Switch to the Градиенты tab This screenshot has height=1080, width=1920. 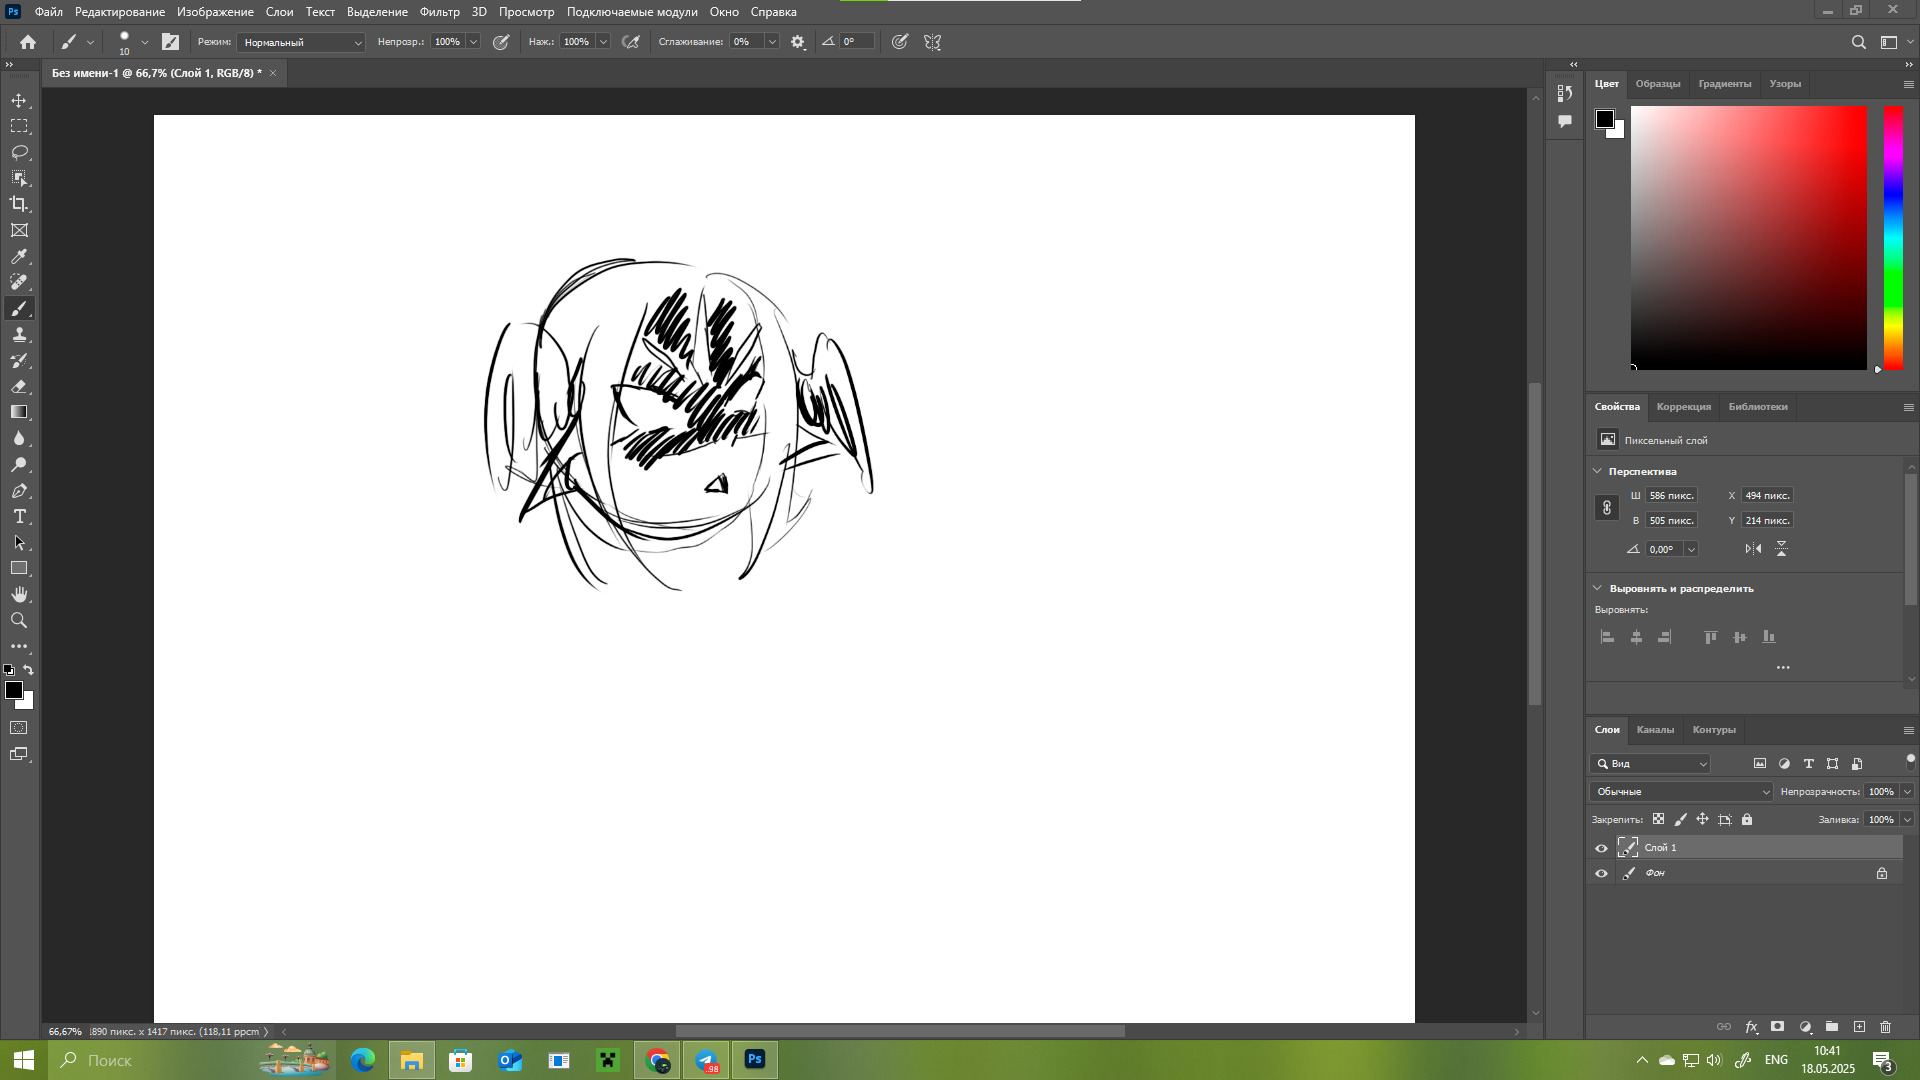pyautogui.click(x=1724, y=84)
